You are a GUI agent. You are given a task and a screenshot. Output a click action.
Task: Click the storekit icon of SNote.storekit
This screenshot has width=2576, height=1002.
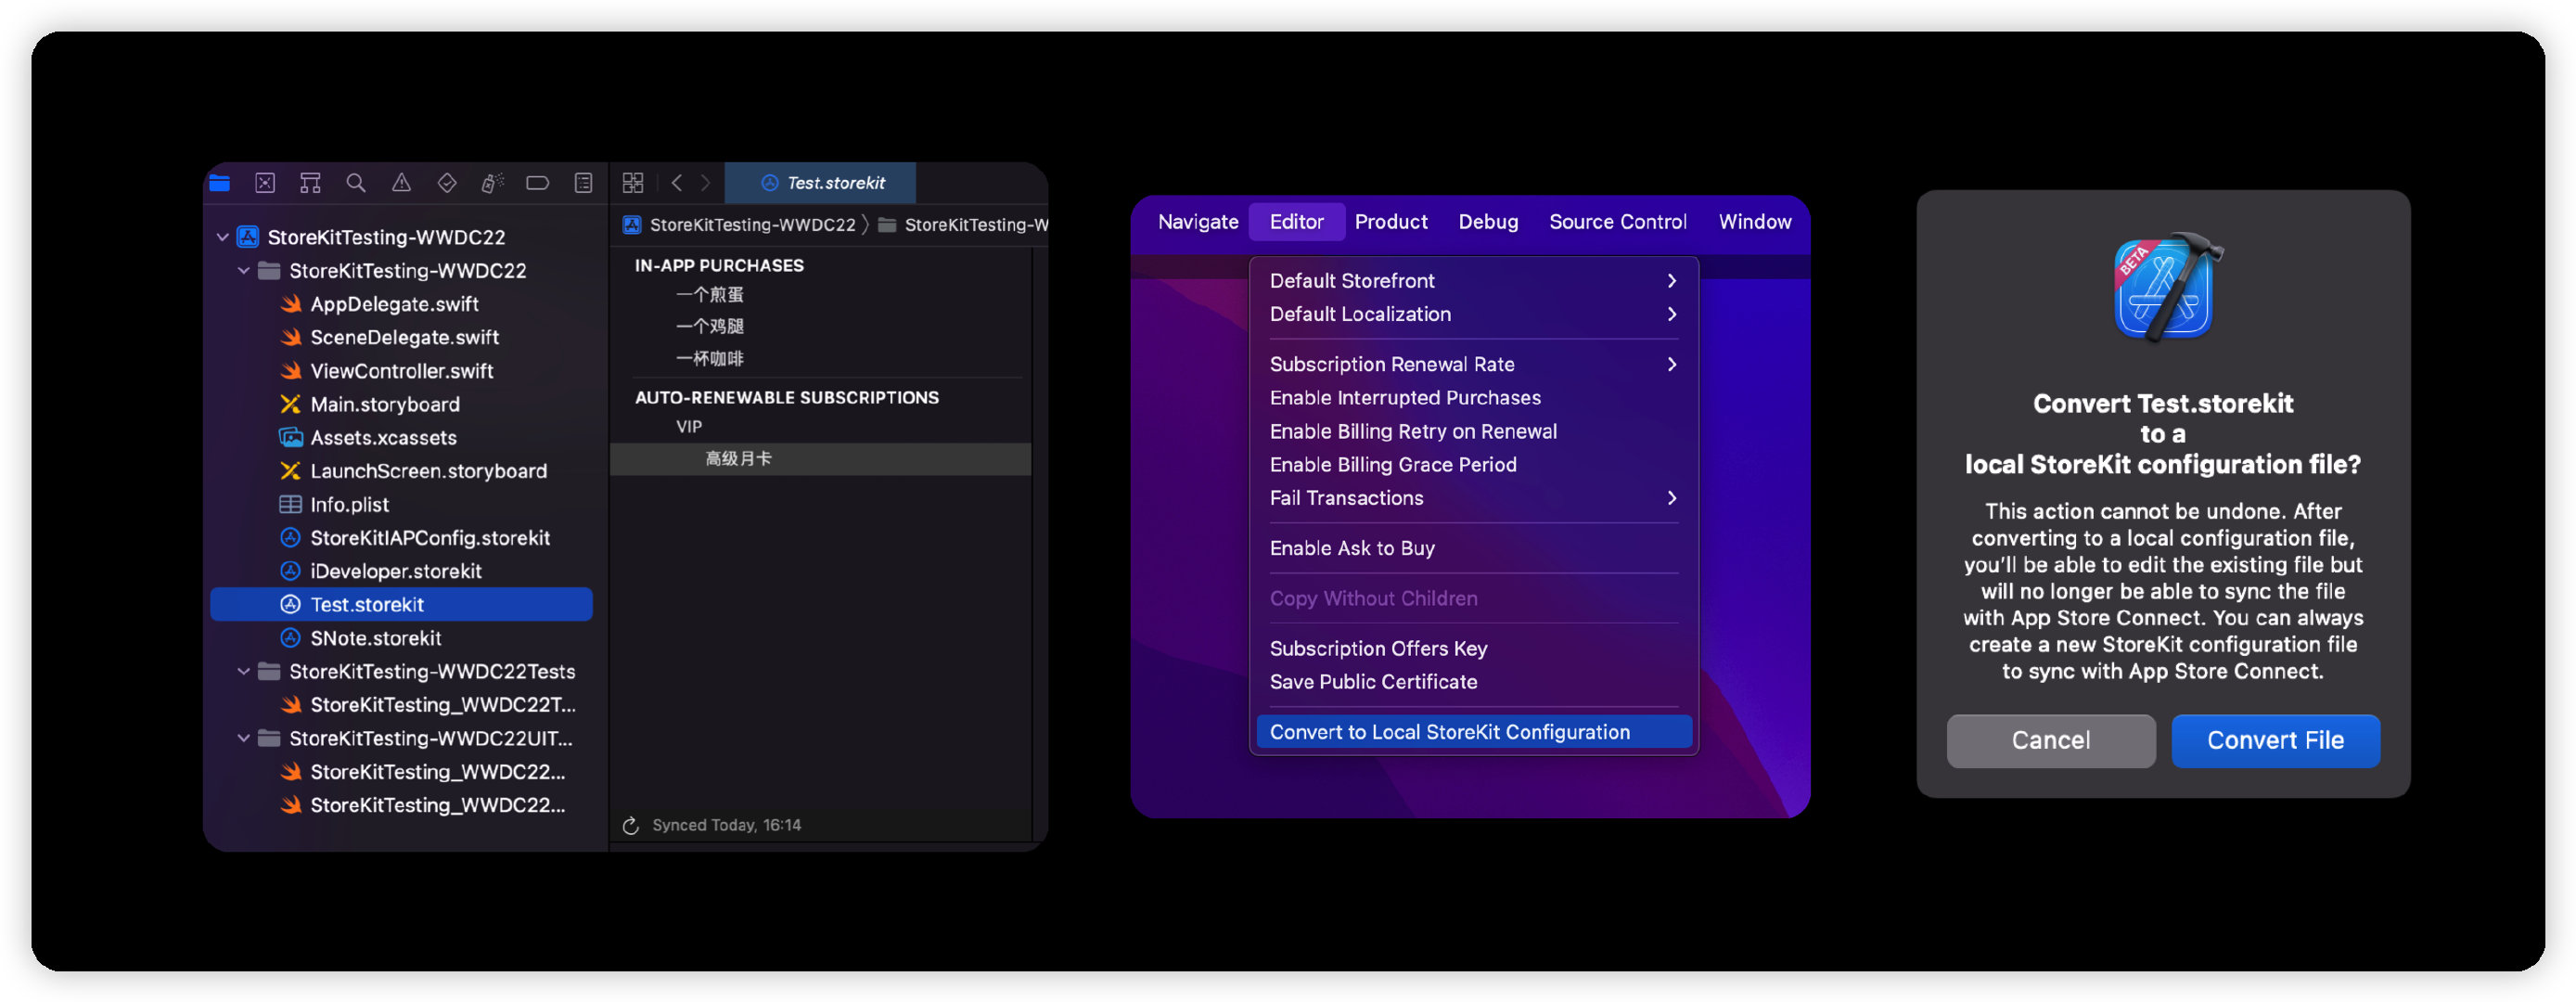point(291,638)
